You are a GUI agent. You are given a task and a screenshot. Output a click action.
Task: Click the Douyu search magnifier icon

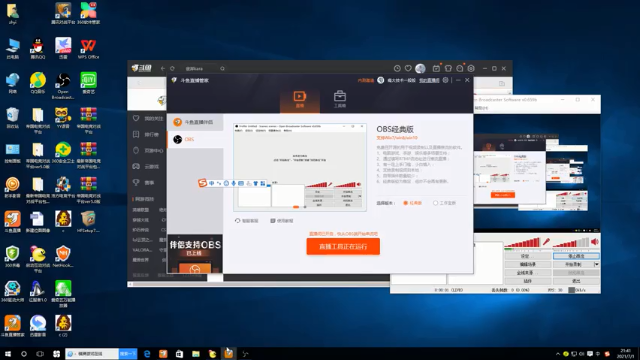coord(222,69)
